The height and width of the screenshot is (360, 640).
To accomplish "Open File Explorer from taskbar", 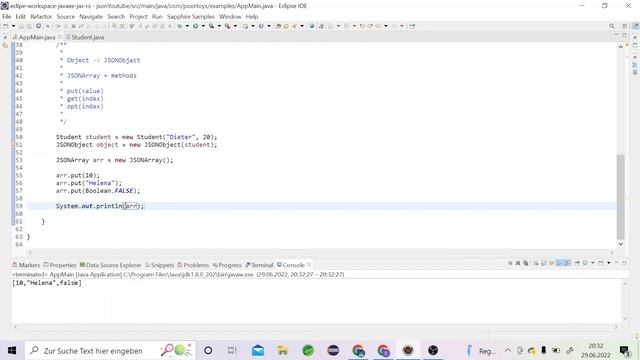I will [282, 350].
